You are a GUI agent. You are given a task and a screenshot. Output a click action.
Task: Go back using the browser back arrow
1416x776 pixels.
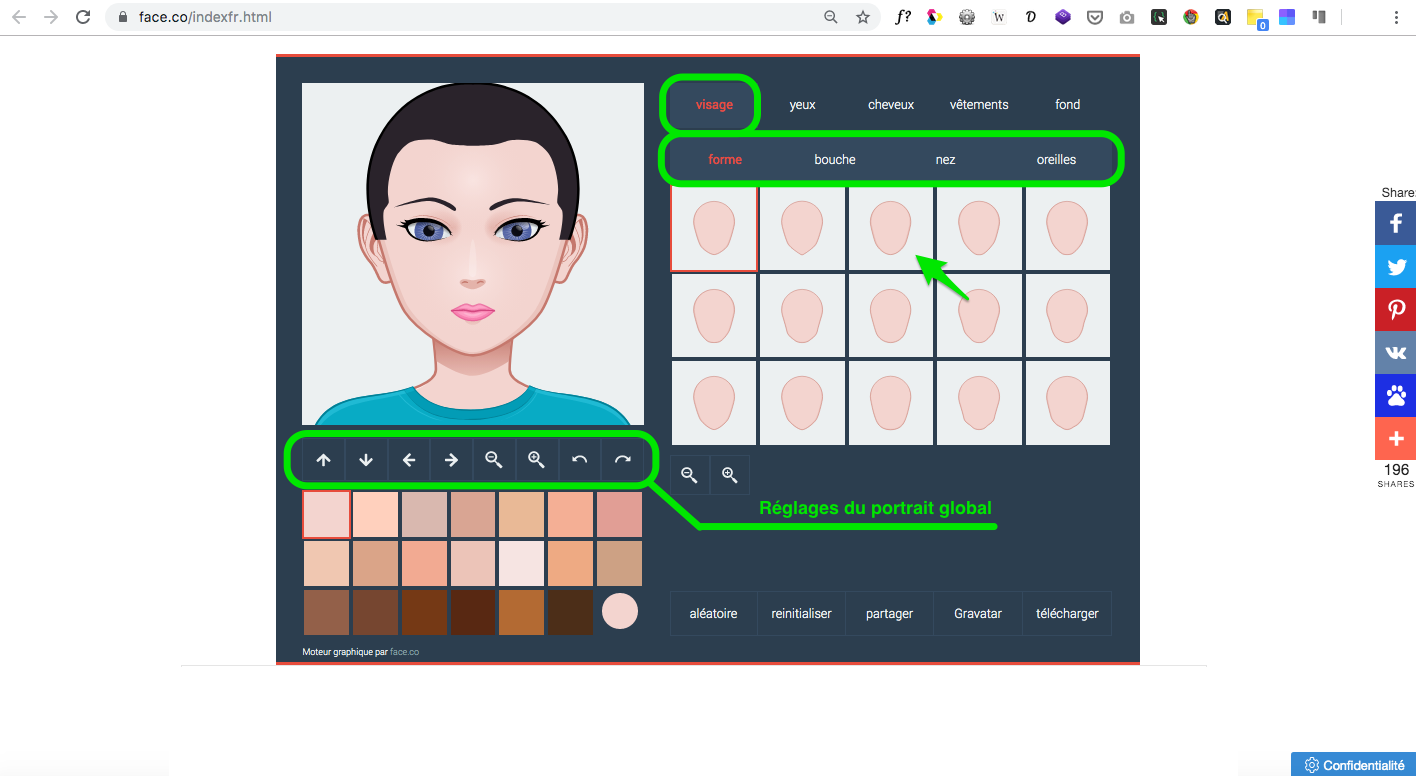19,17
